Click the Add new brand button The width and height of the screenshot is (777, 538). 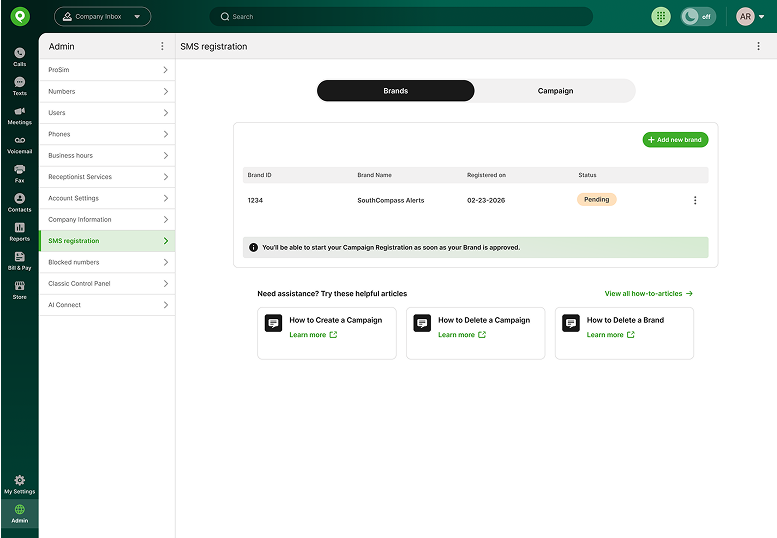[675, 140]
